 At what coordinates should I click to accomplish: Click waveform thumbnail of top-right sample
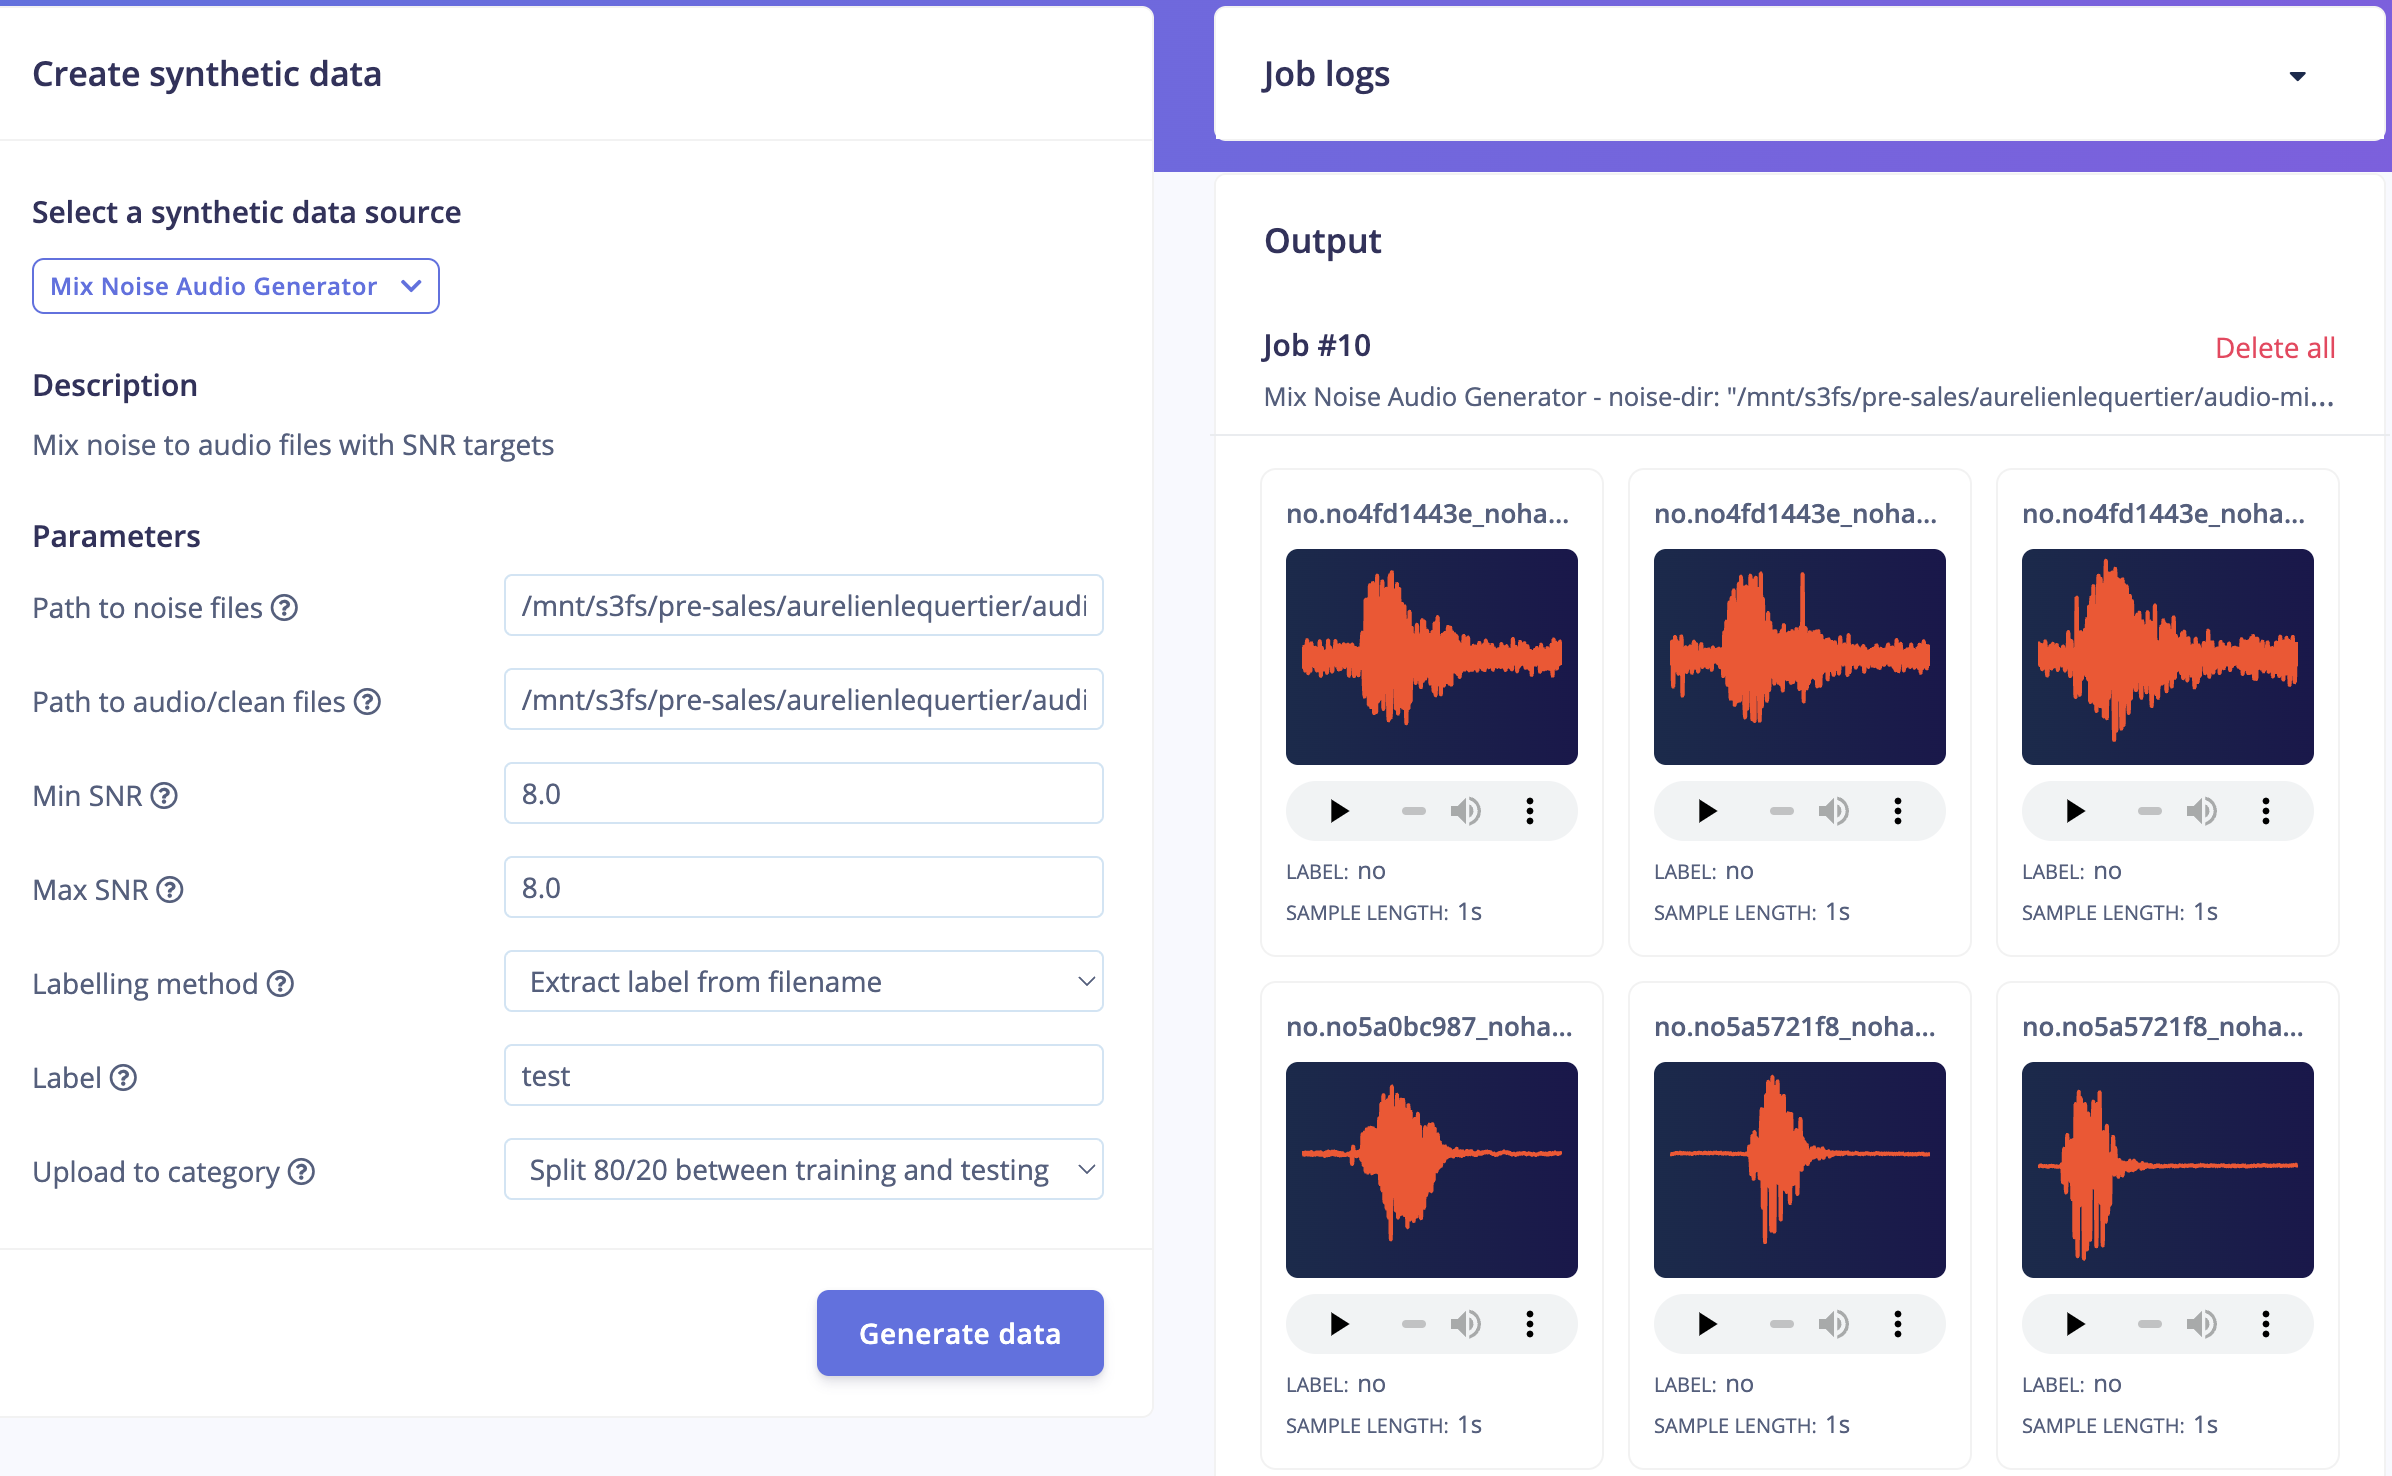click(2167, 657)
